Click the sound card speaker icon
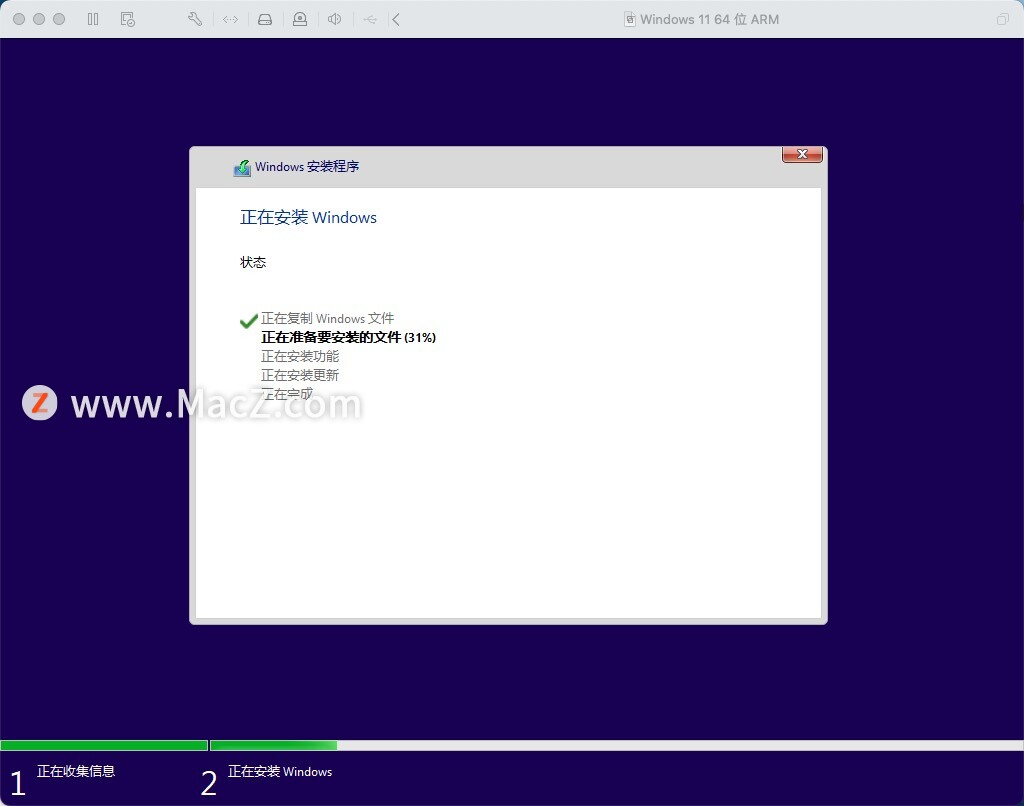1024x806 pixels. coord(334,19)
